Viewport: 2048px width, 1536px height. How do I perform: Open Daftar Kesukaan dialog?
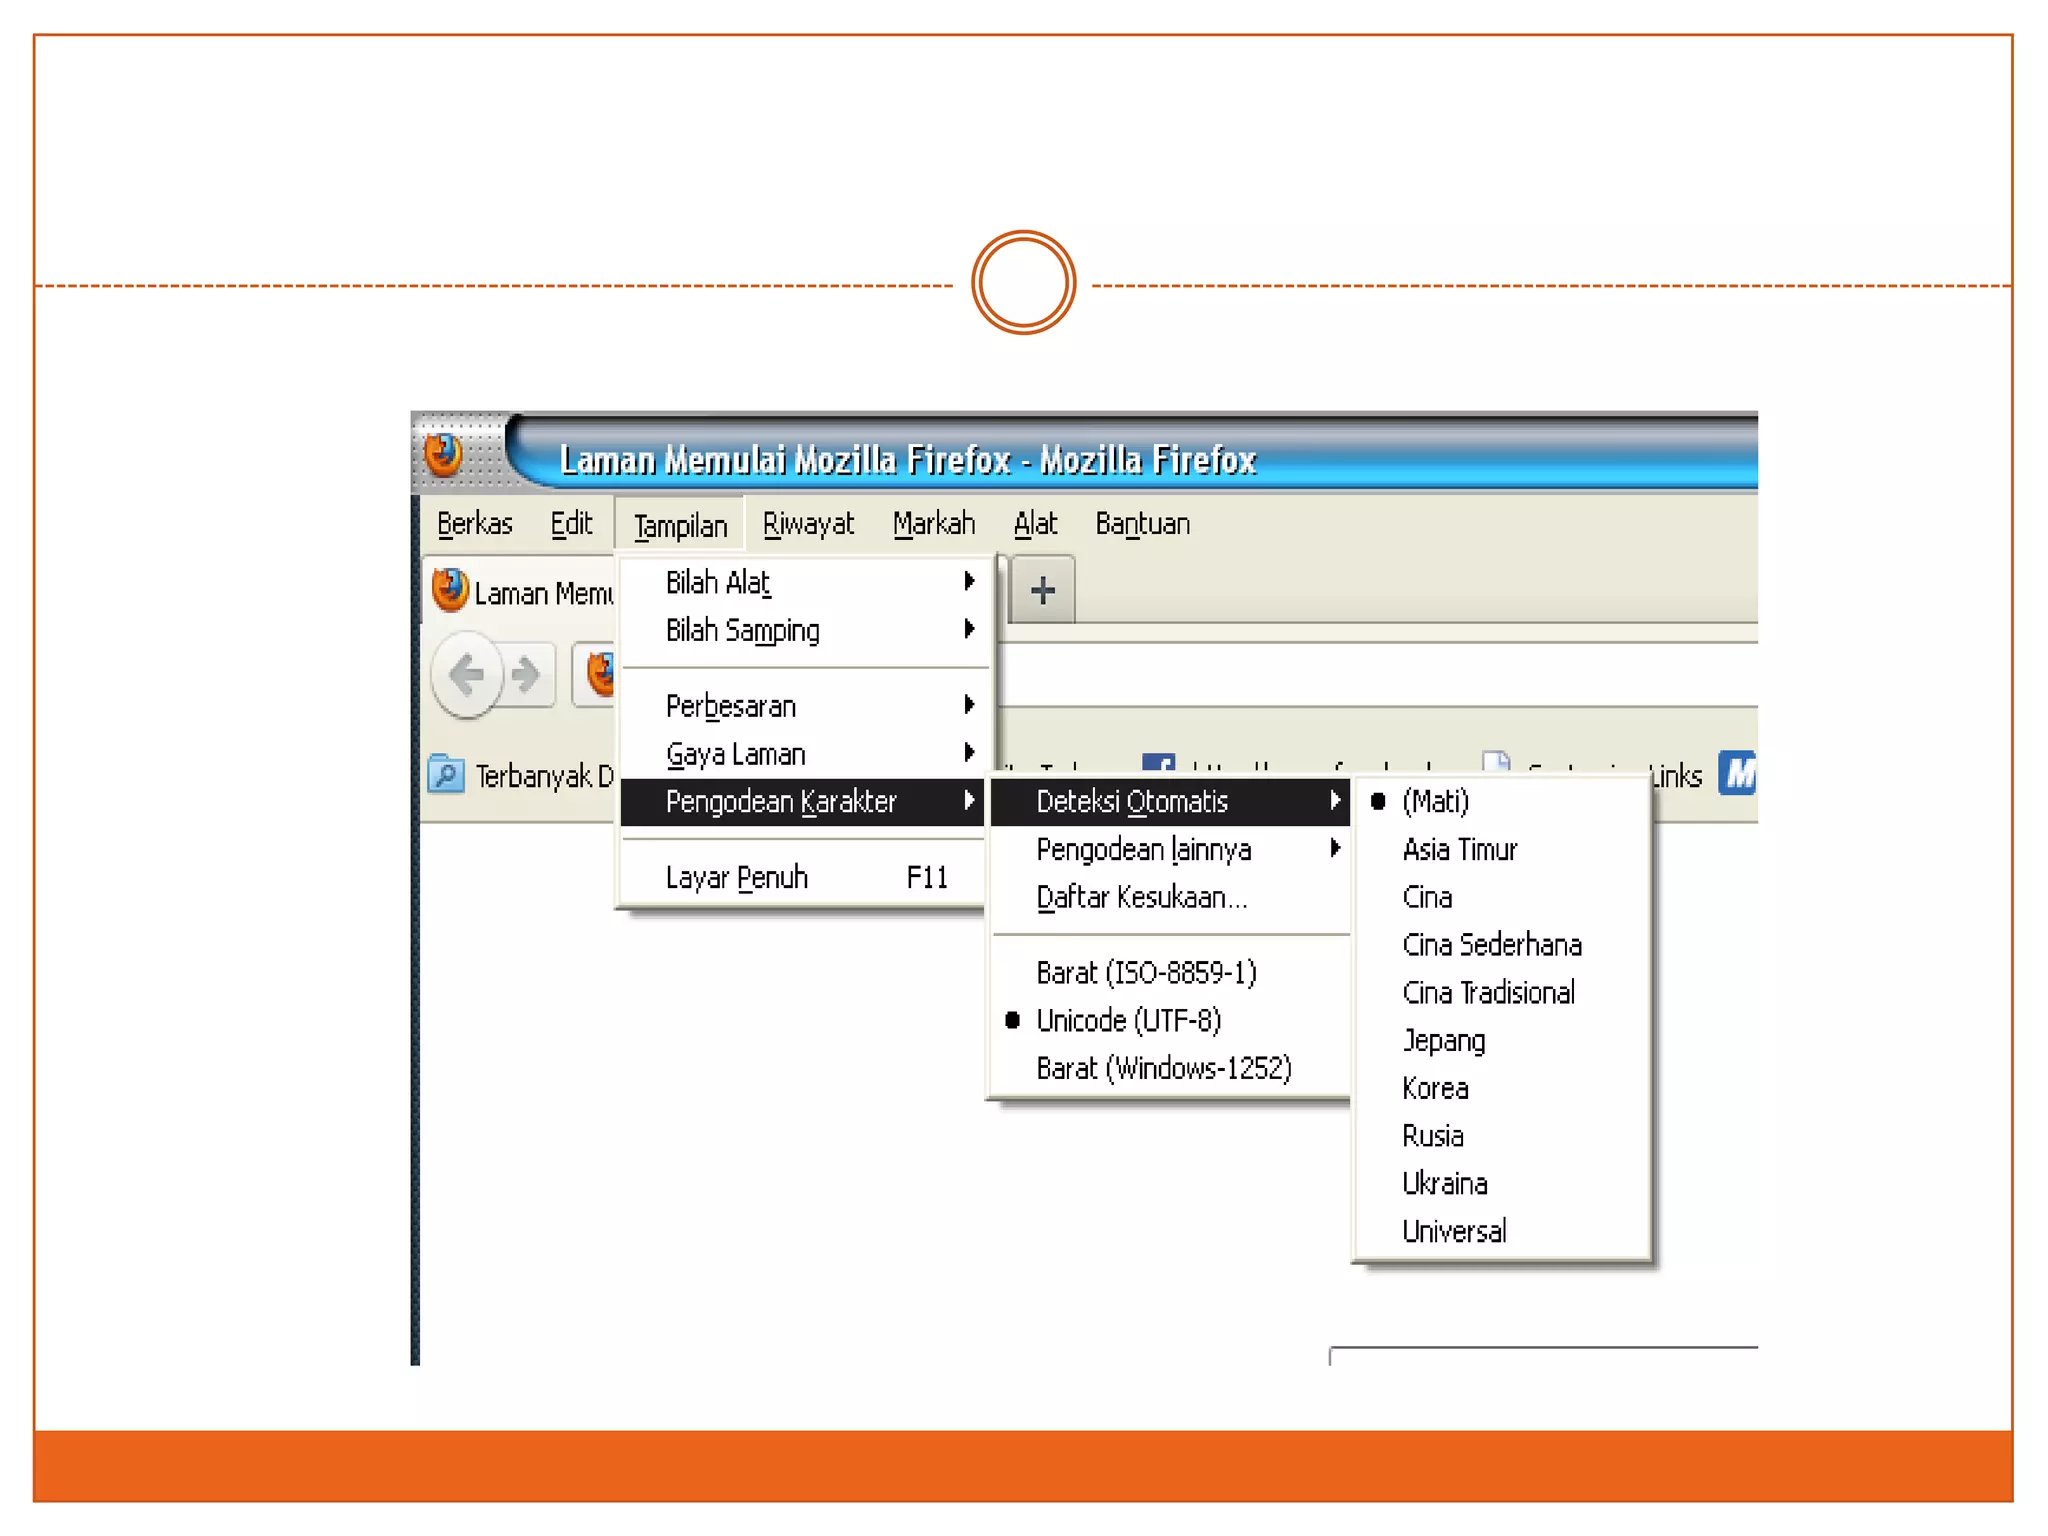1141,897
